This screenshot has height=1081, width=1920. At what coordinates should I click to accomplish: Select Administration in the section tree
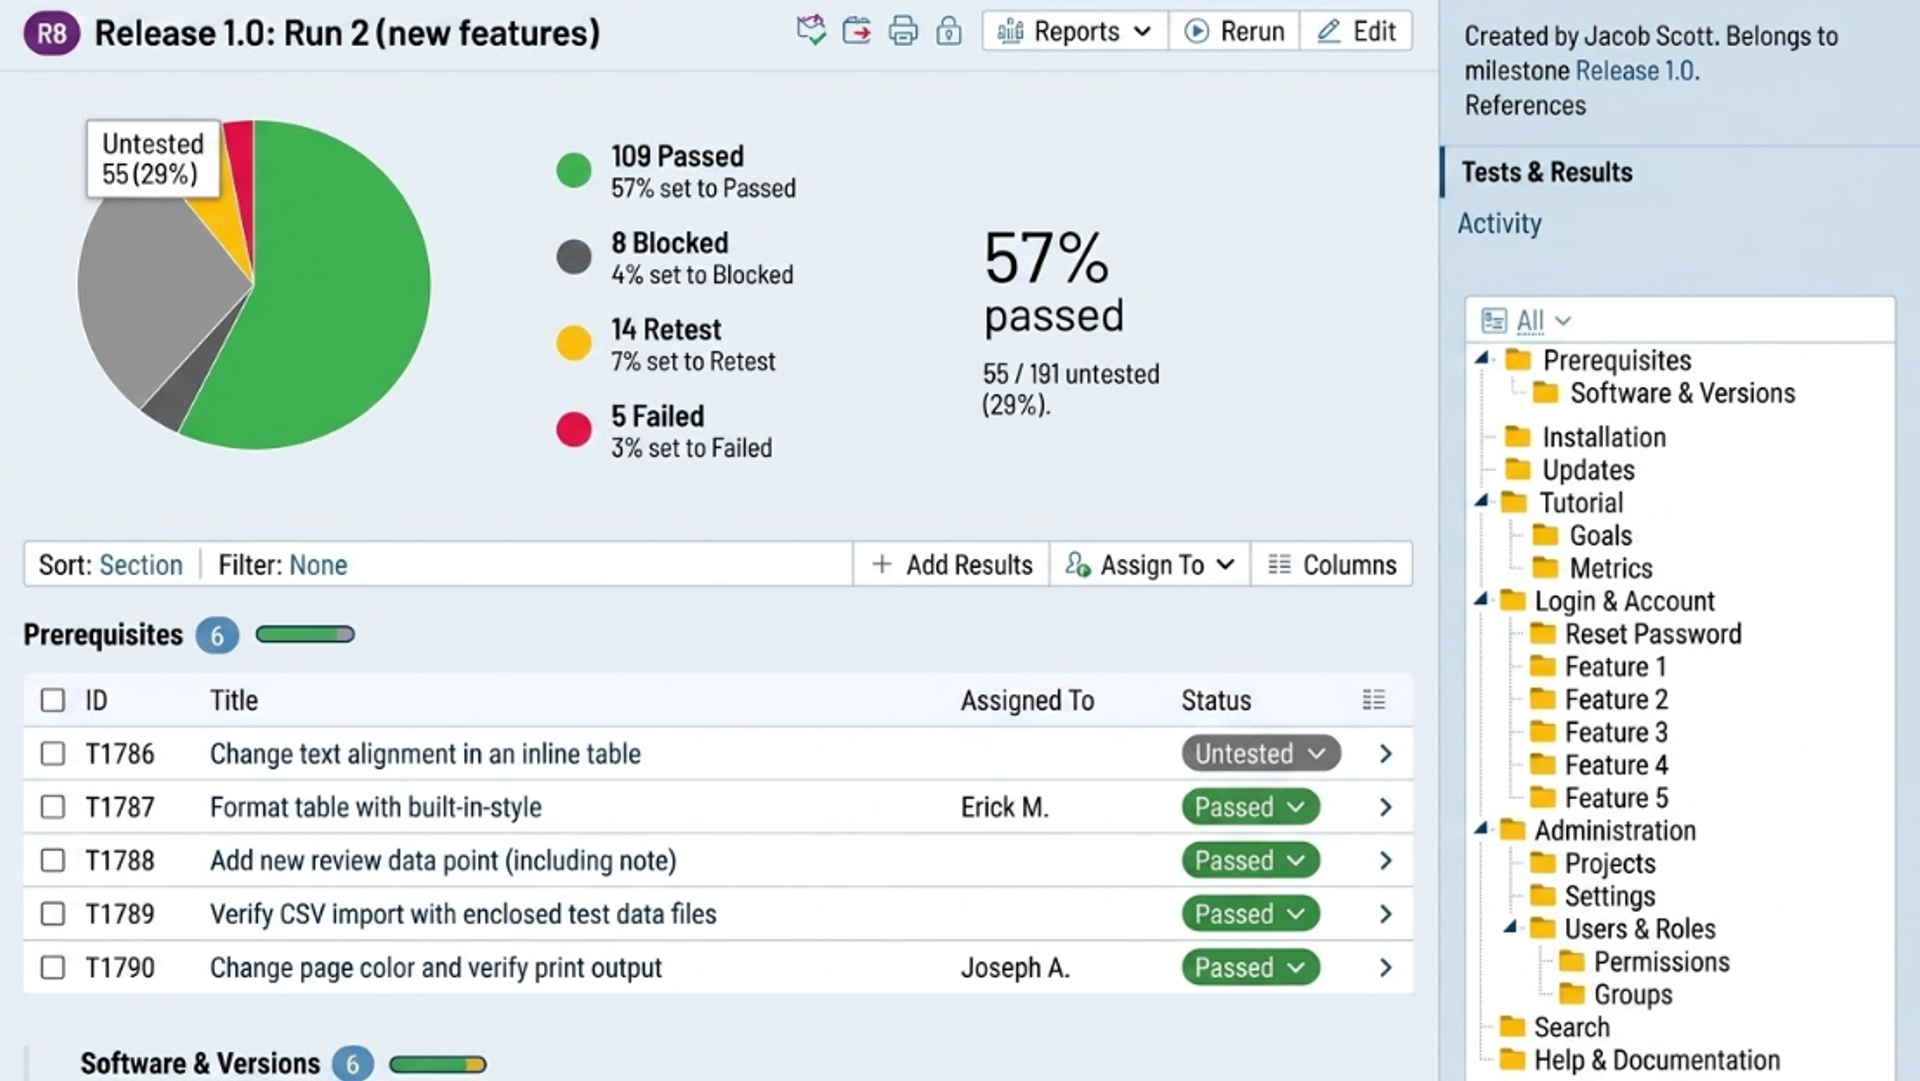coord(1615,830)
